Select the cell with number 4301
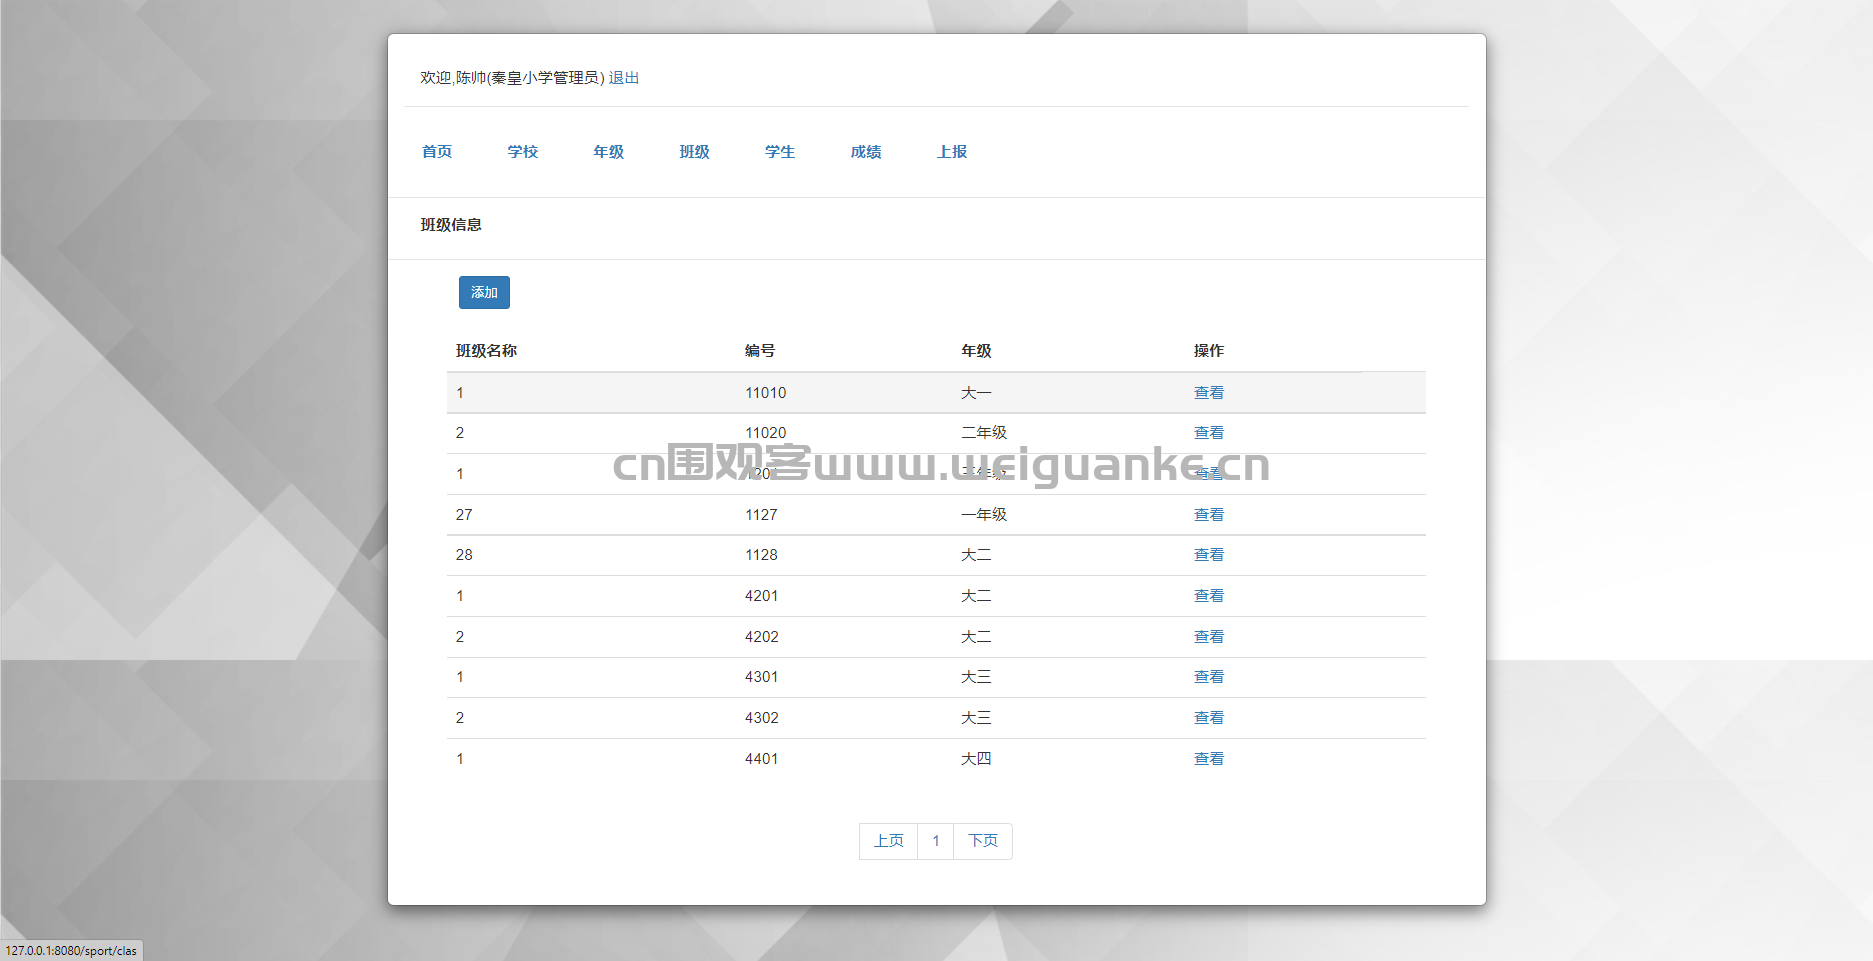The width and height of the screenshot is (1873, 961). click(761, 677)
